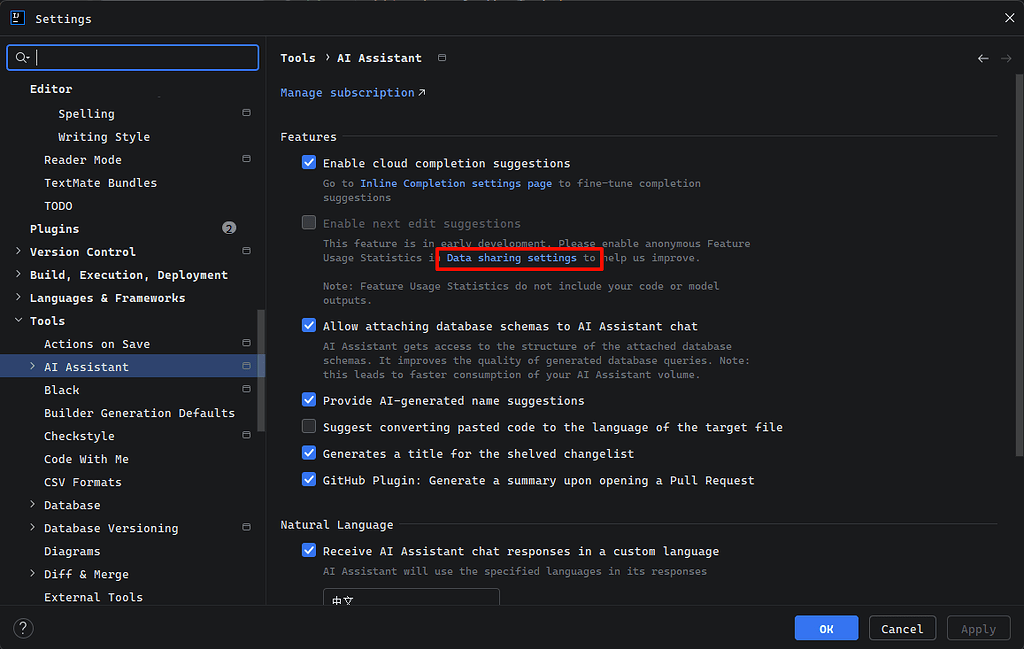Uncheck GitHub Plugin Pull Request summary option
Image resolution: width=1024 pixels, height=649 pixels.
309,479
